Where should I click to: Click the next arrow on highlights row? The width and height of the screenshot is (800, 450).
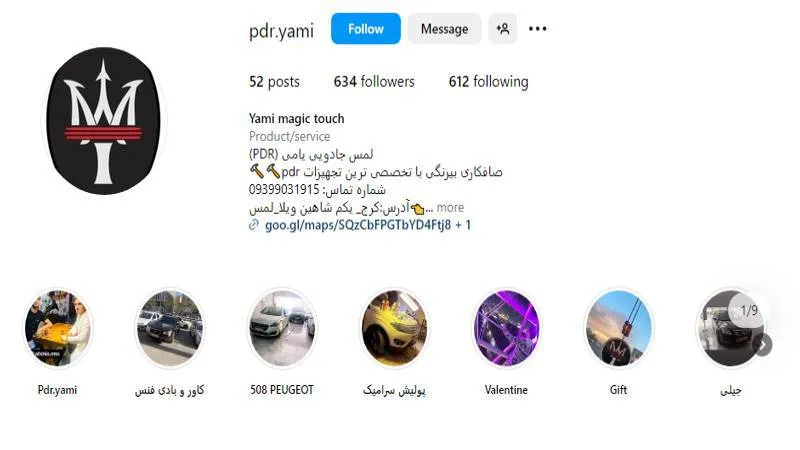coord(762,345)
